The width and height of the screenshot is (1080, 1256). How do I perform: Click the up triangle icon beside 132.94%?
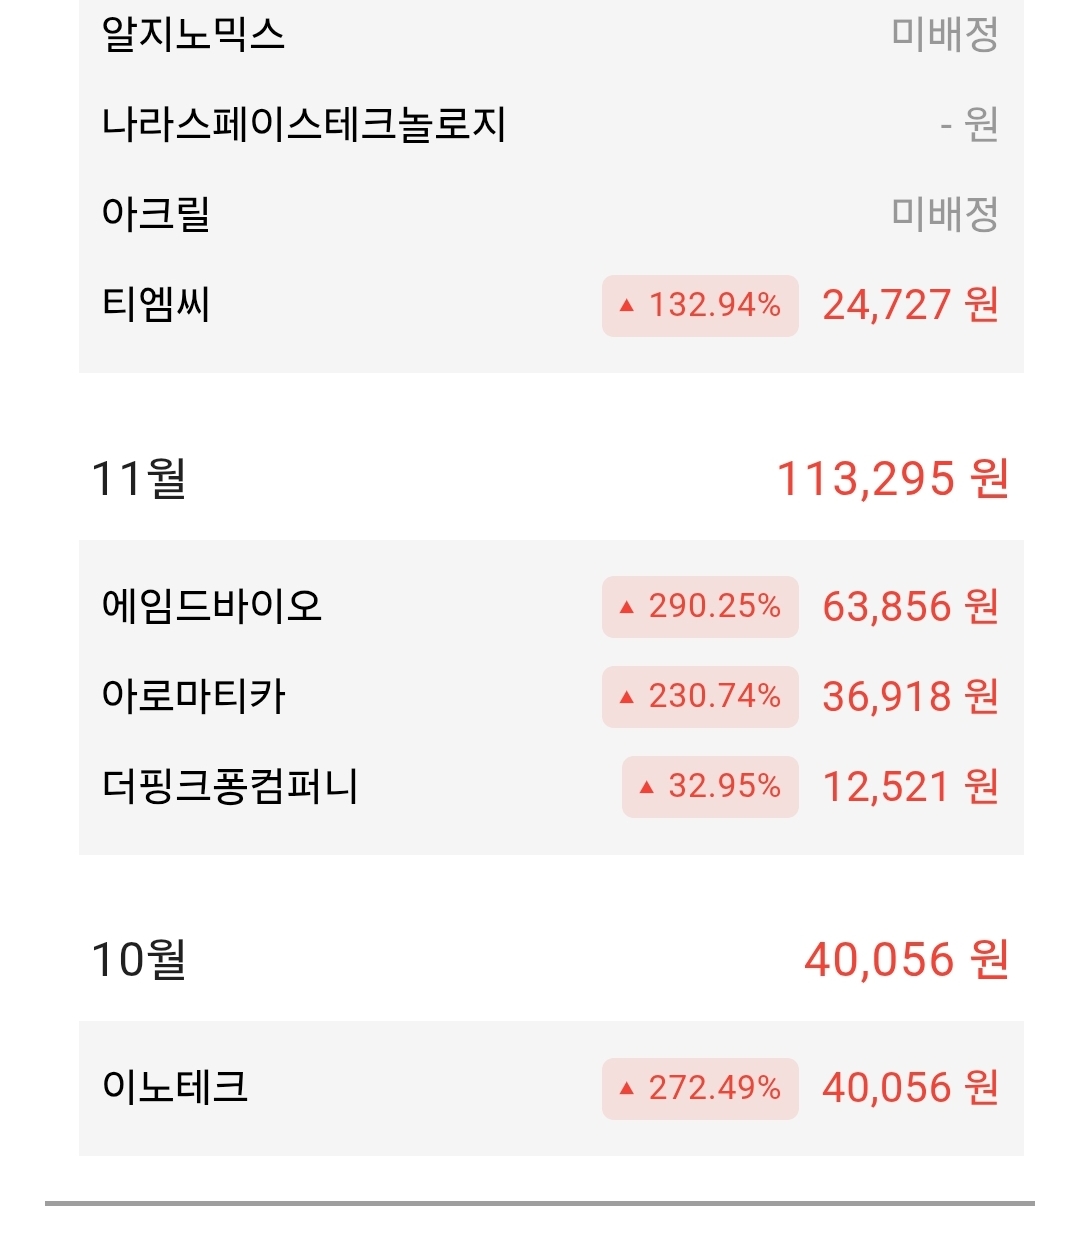(627, 306)
